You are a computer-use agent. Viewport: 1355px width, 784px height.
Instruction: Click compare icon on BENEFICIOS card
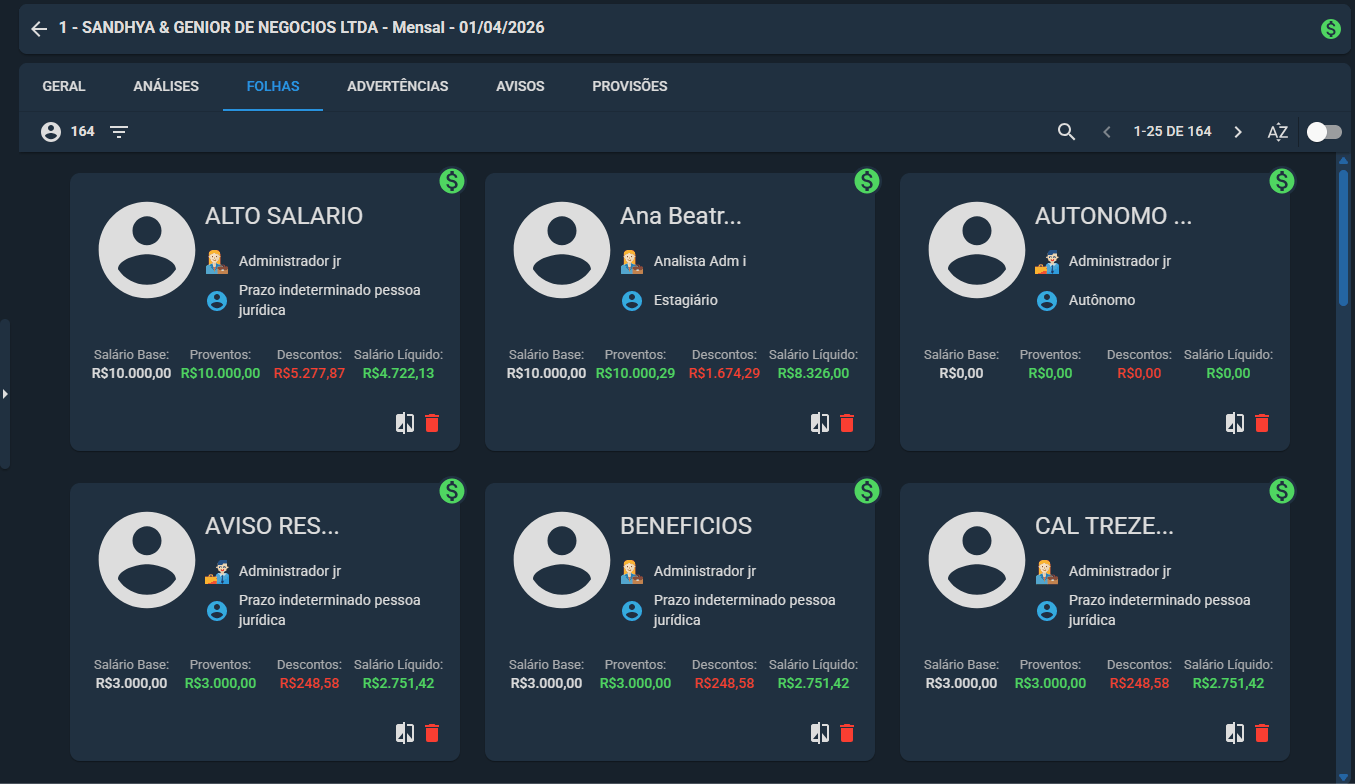[820, 733]
